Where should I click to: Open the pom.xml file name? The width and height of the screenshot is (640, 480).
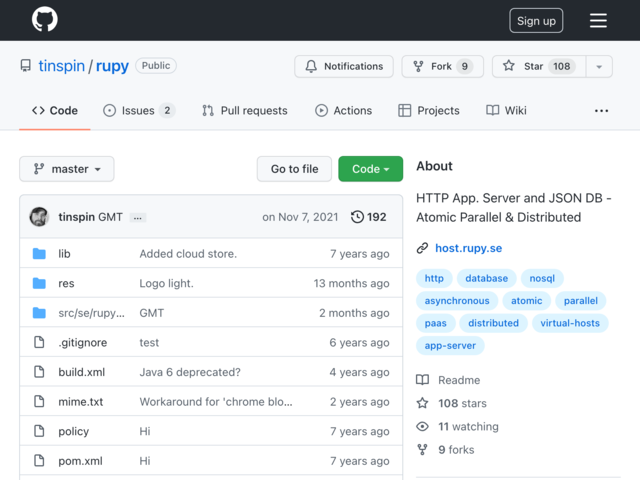coord(80,461)
